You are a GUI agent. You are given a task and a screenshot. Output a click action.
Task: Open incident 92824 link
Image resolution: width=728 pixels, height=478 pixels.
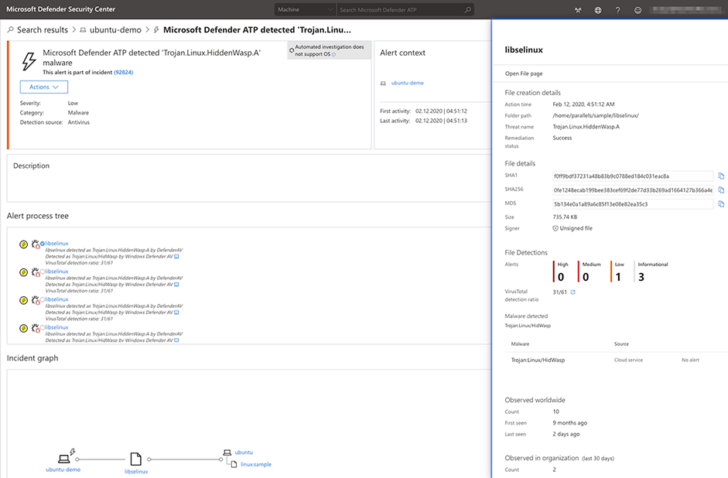[124, 72]
